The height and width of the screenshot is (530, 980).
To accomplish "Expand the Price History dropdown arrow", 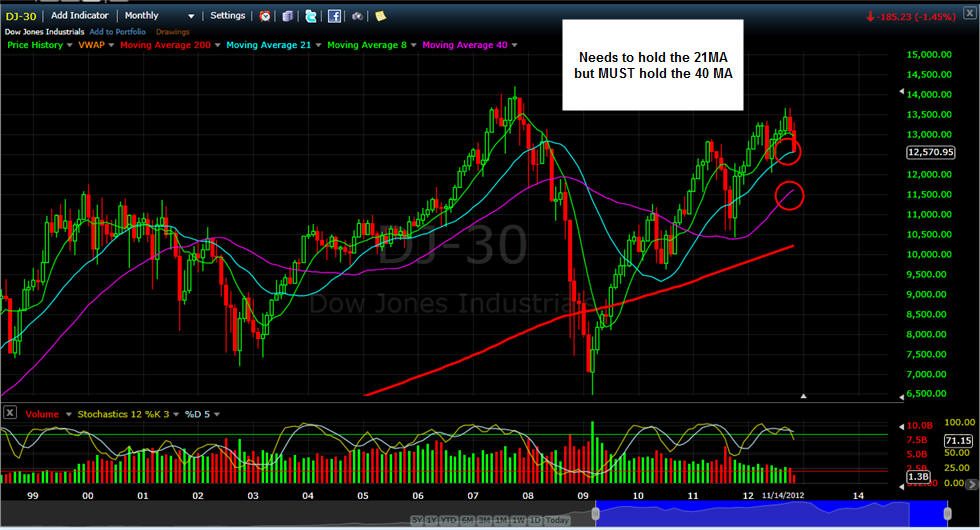I will tap(69, 45).
